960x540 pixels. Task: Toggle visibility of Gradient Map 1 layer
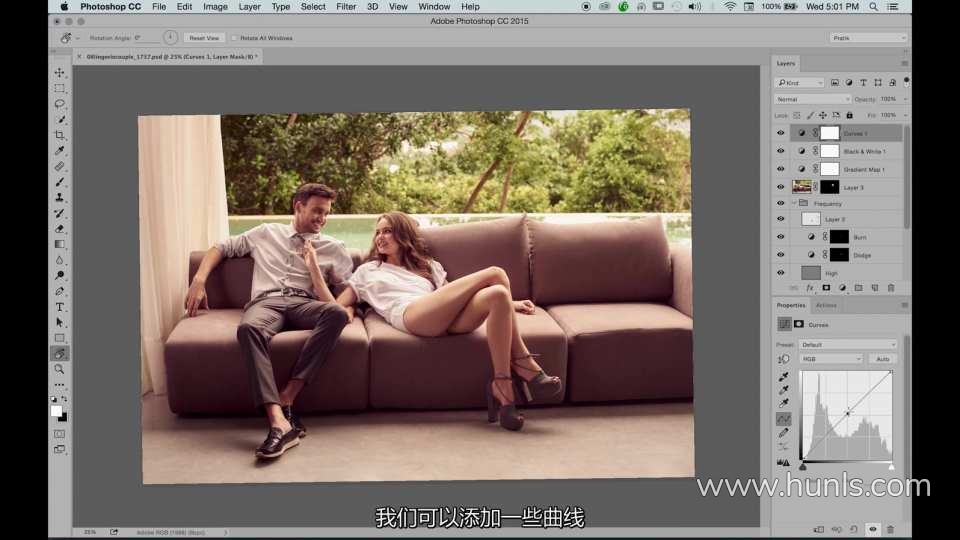tap(781, 169)
